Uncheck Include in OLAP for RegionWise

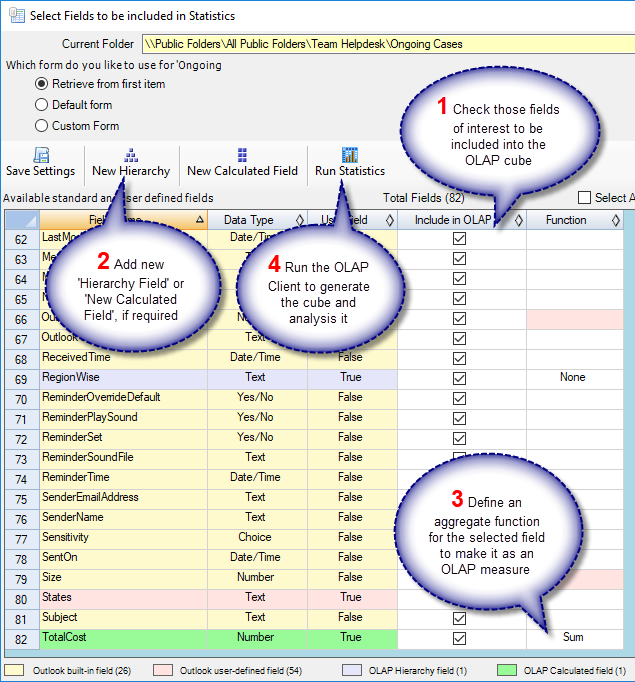click(459, 378)
